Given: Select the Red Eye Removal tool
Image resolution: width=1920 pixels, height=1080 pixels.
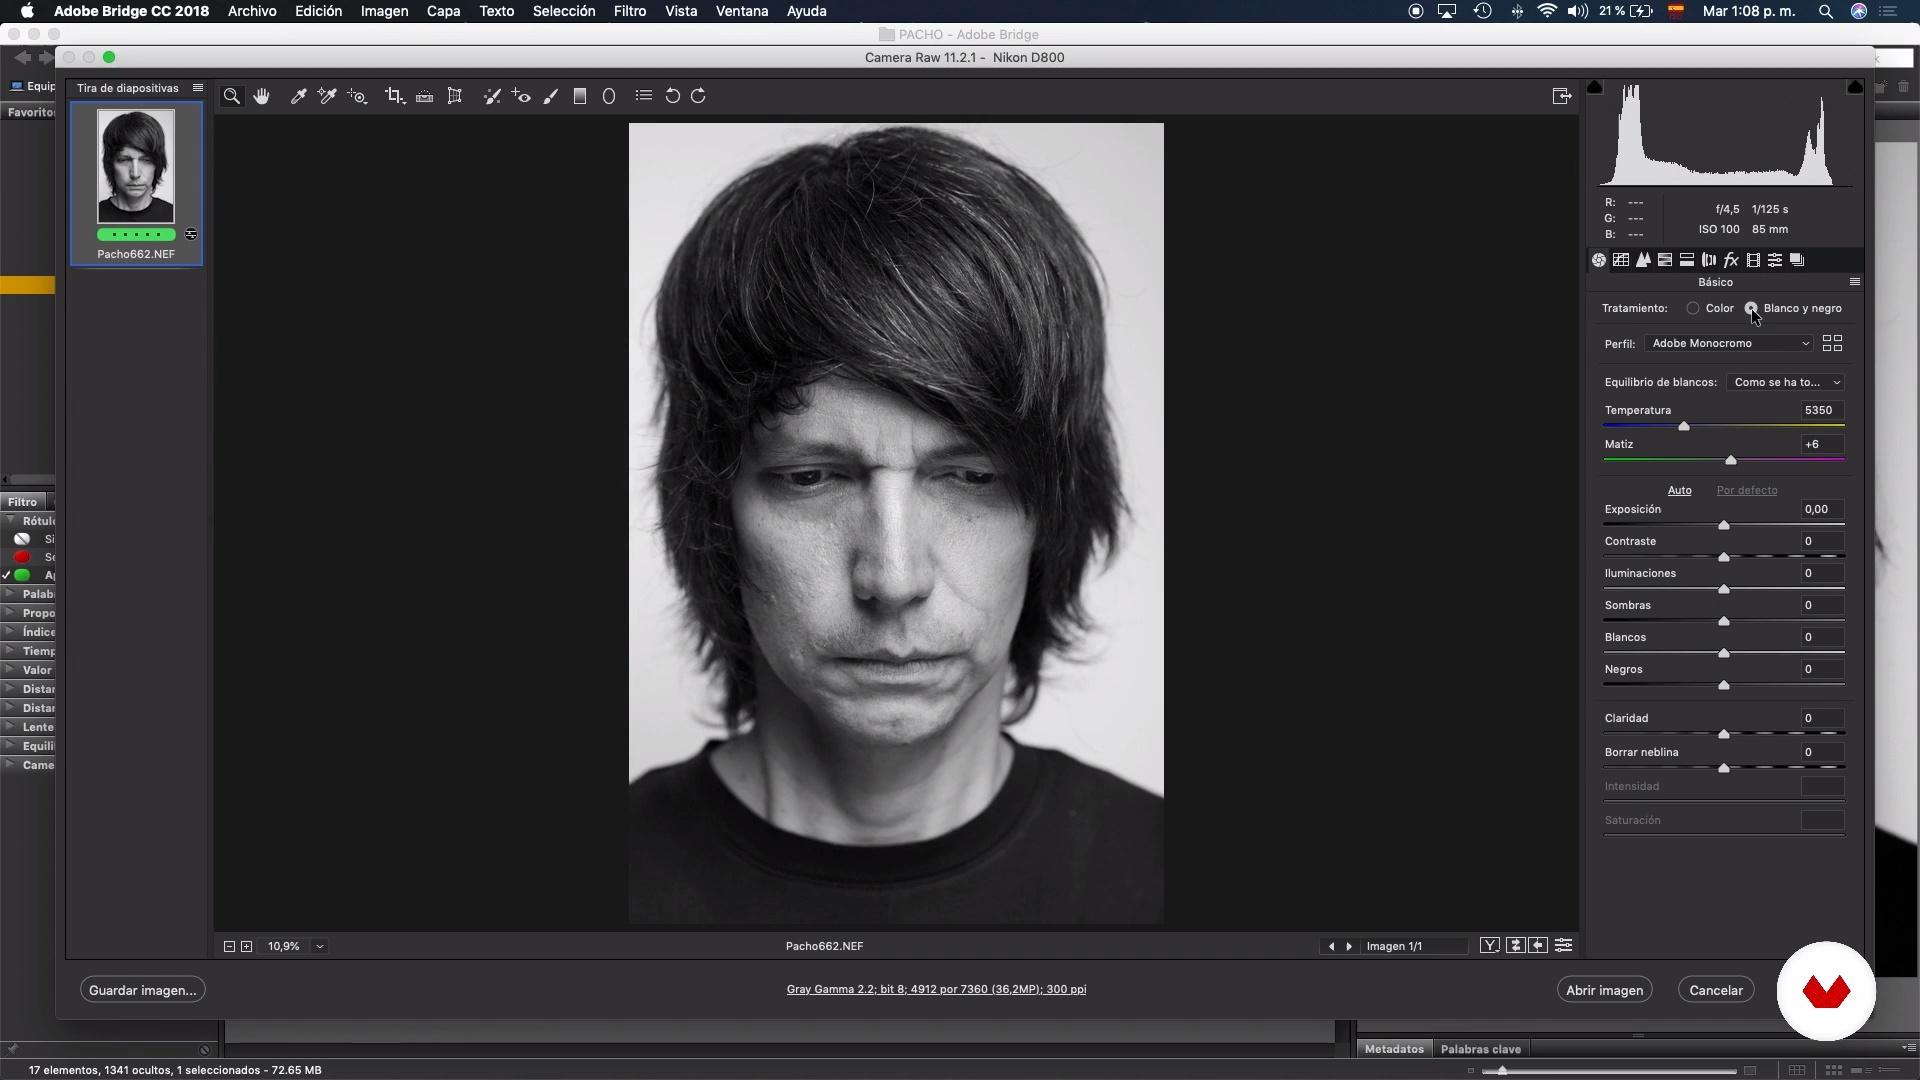Looking at the screenshot, I should coord(521,96).
